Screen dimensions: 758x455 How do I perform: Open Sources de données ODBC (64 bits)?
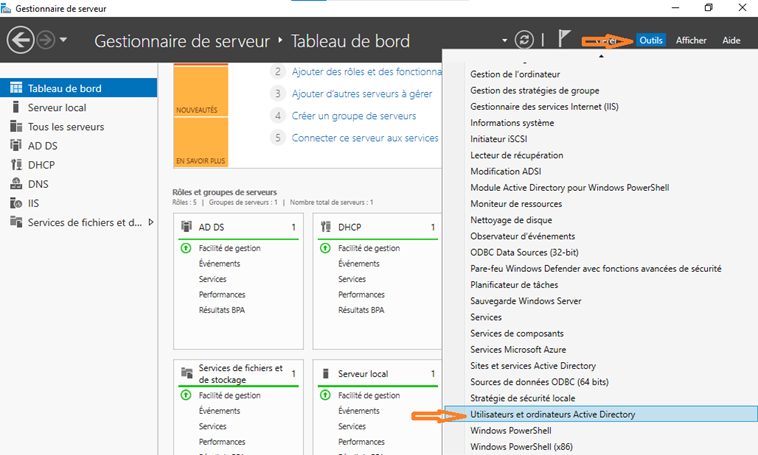point(539,382)
